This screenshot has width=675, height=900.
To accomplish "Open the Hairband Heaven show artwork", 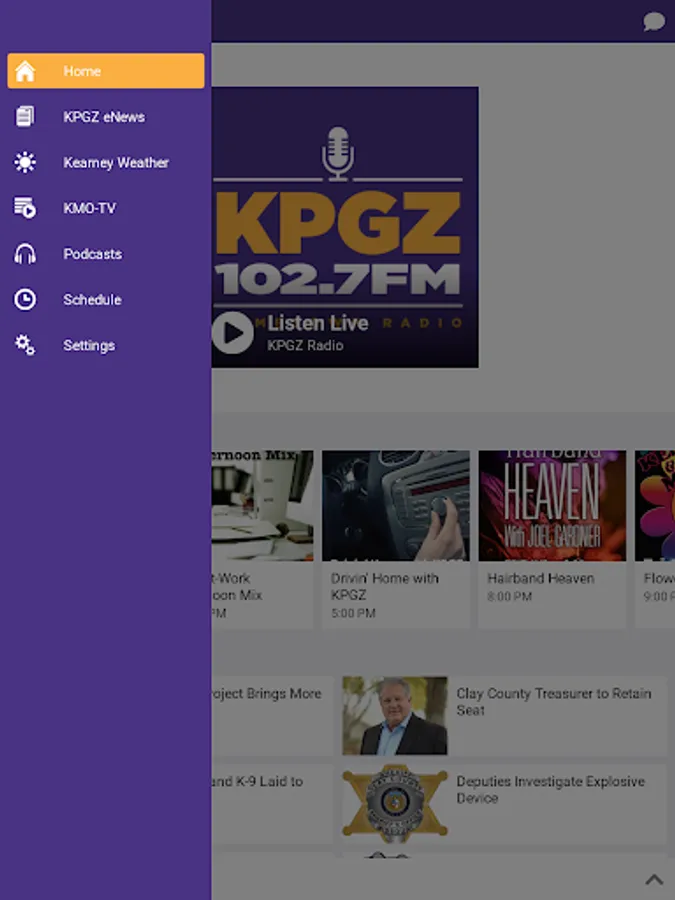I will pos(552,506).
